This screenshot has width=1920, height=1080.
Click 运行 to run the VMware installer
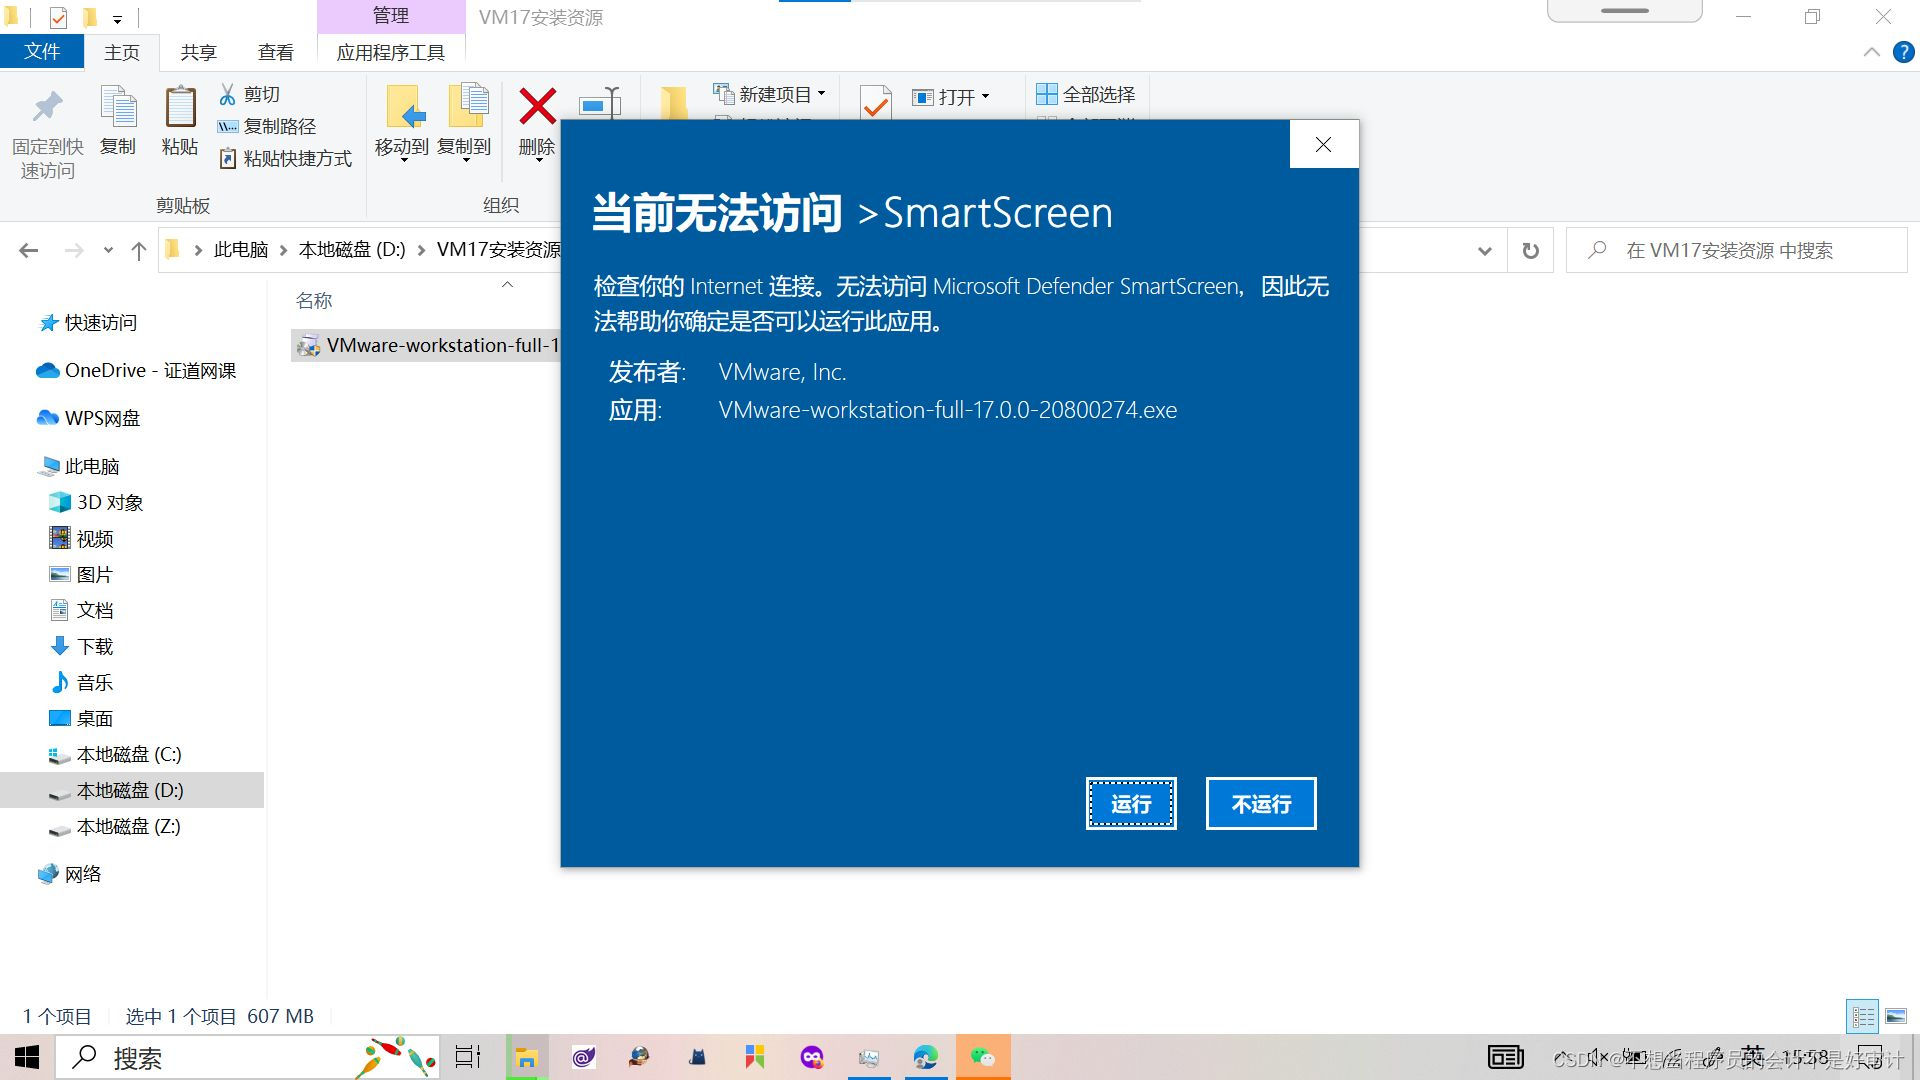tap(1131, 803)
